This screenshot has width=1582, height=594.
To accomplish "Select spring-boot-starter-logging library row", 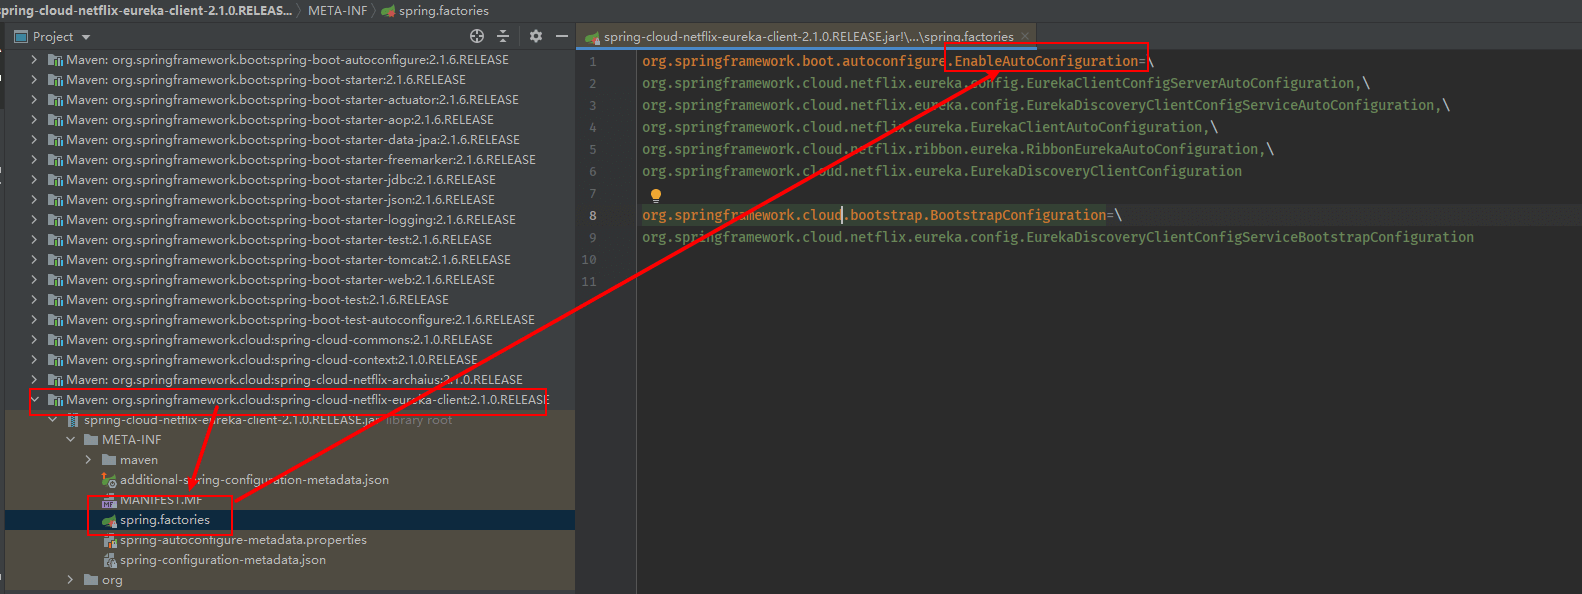I will [x=291, y=219].
